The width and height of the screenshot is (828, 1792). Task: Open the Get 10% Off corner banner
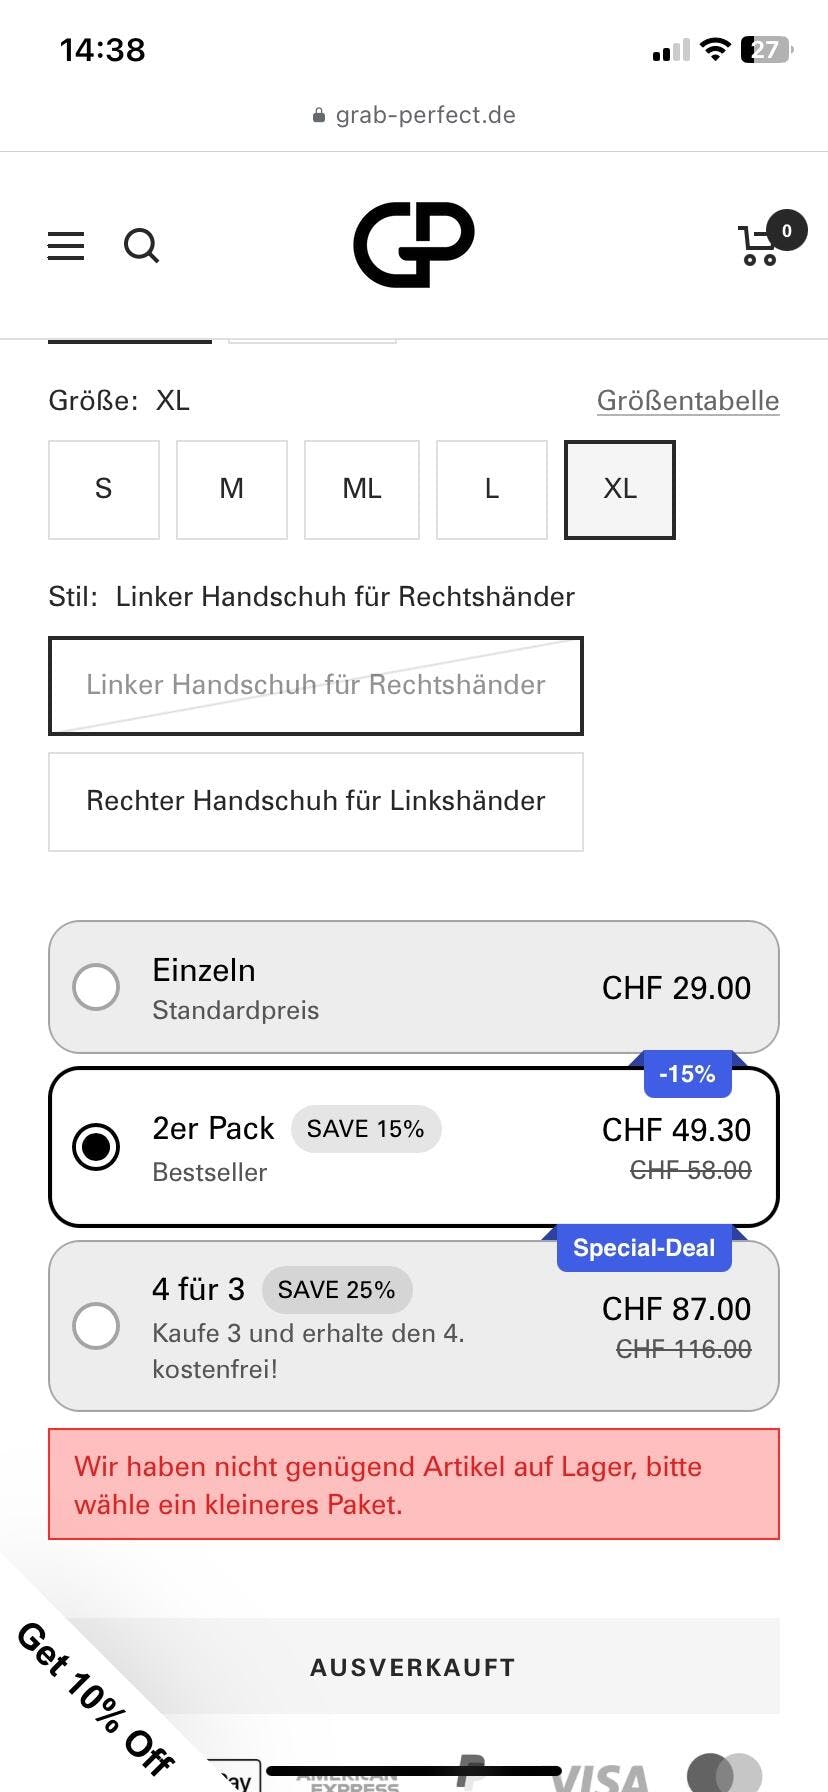coord(92,1698)
